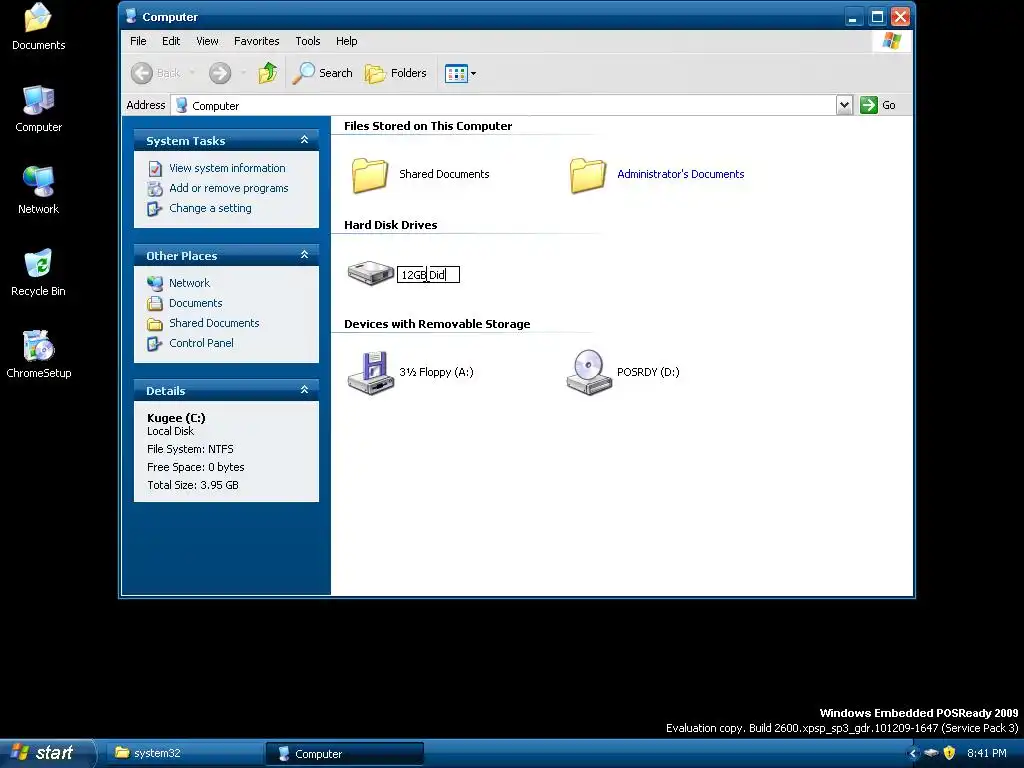This screenshot has height=768, width=1024.
Task: Click Add or remove programs link
Action: 229,188
